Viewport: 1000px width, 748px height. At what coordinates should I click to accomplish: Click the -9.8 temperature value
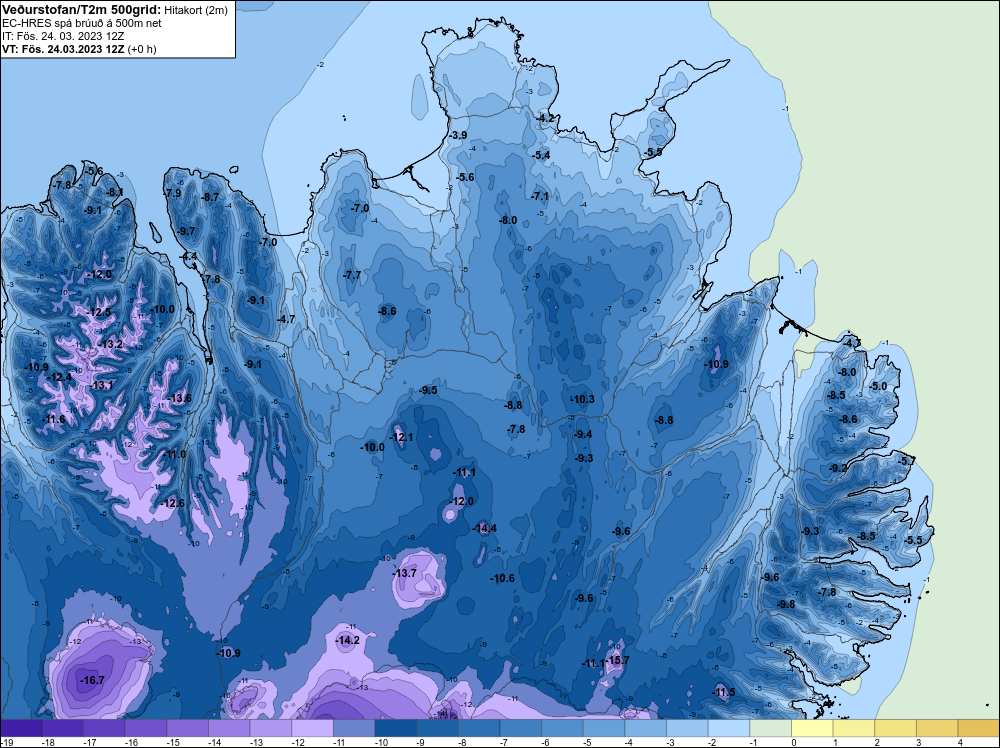[x=786, y=605]
